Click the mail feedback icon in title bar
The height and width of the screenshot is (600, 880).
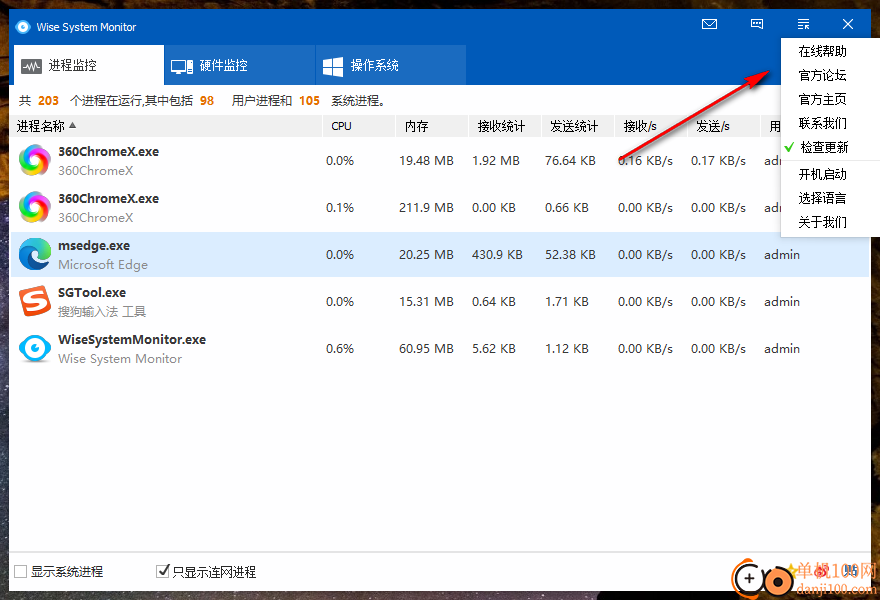[x=709, y=24]
